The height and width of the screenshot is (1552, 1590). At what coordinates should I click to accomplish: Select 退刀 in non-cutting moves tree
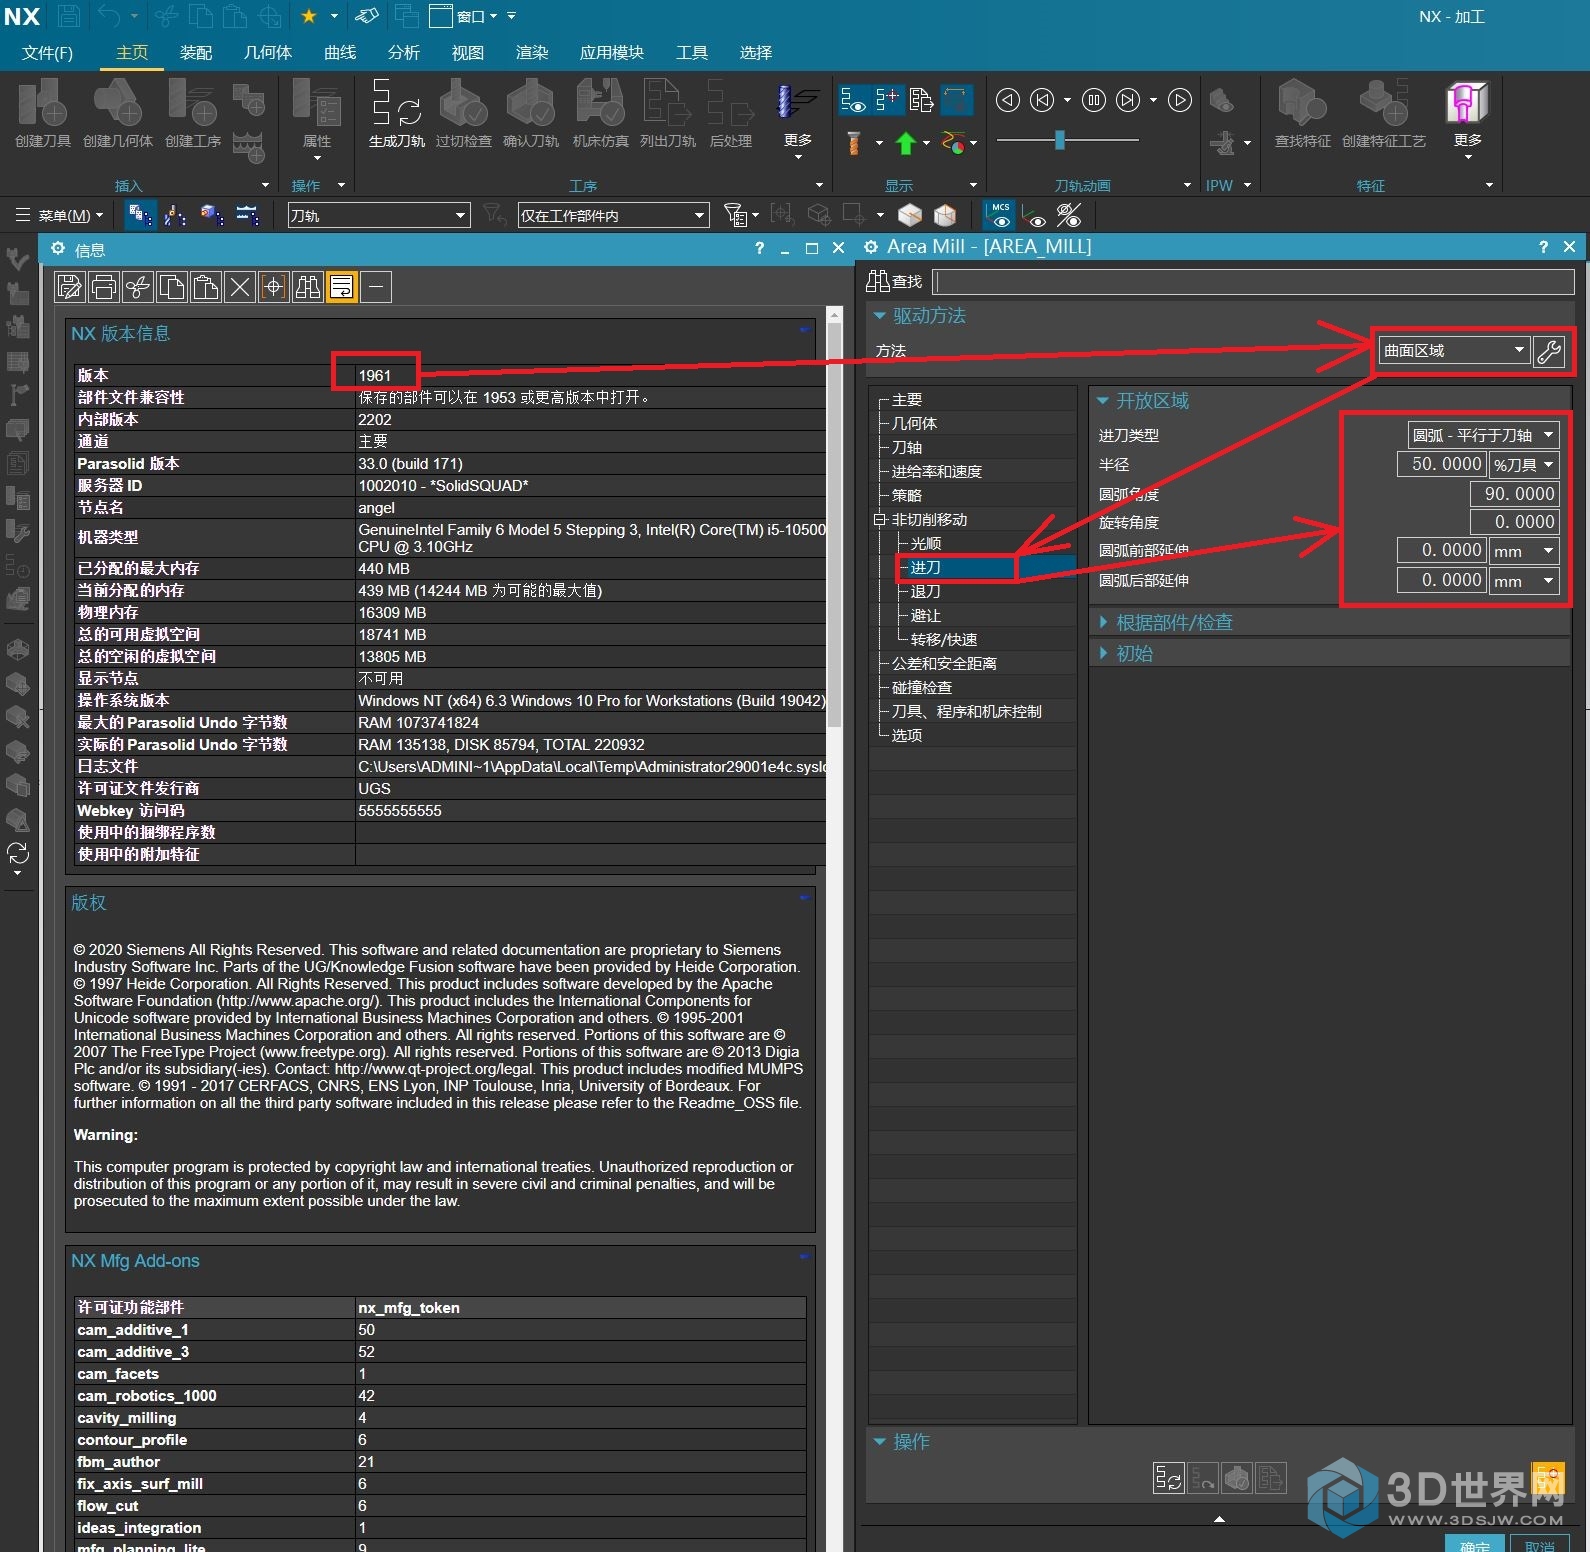click(x=925, y=592)
